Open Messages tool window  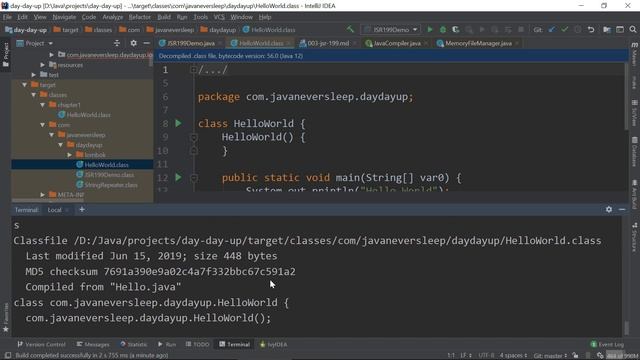(93, 344)
